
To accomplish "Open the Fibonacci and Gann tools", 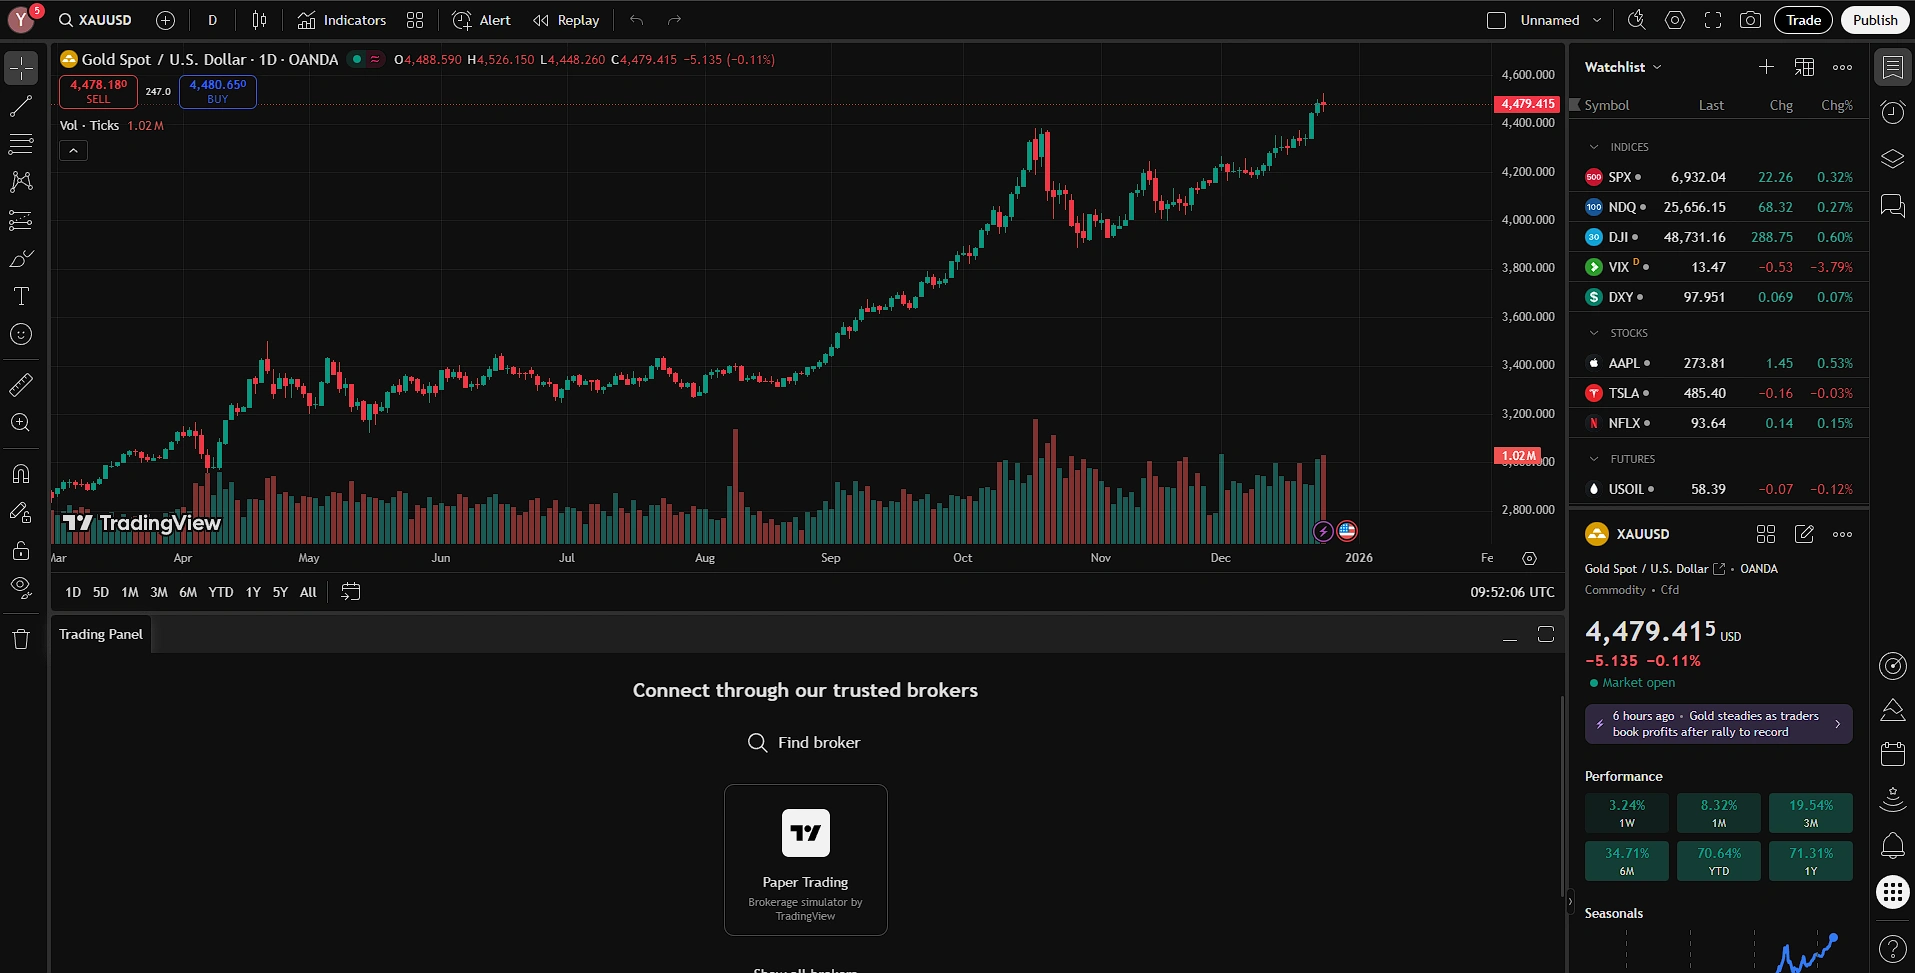I will pos(21,144).
